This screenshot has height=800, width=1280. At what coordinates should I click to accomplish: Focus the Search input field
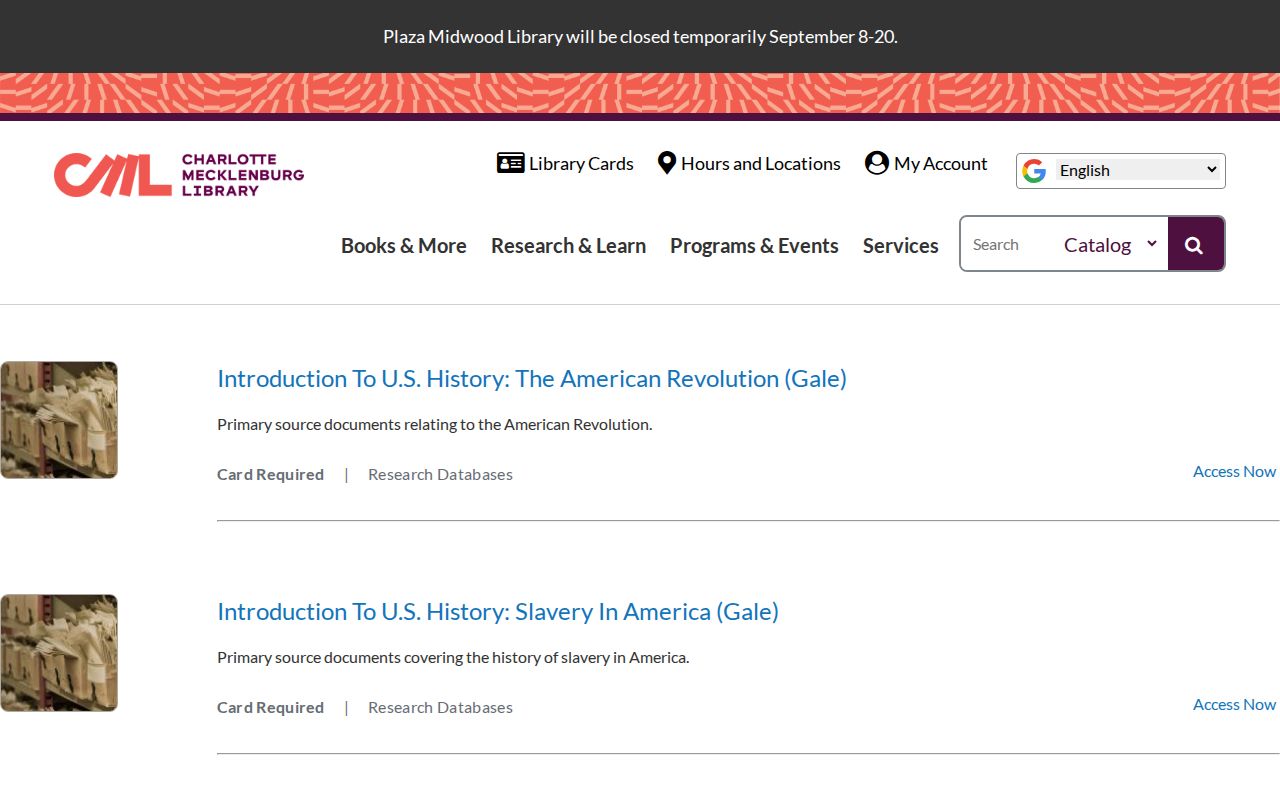click(x=1010, y=245)
